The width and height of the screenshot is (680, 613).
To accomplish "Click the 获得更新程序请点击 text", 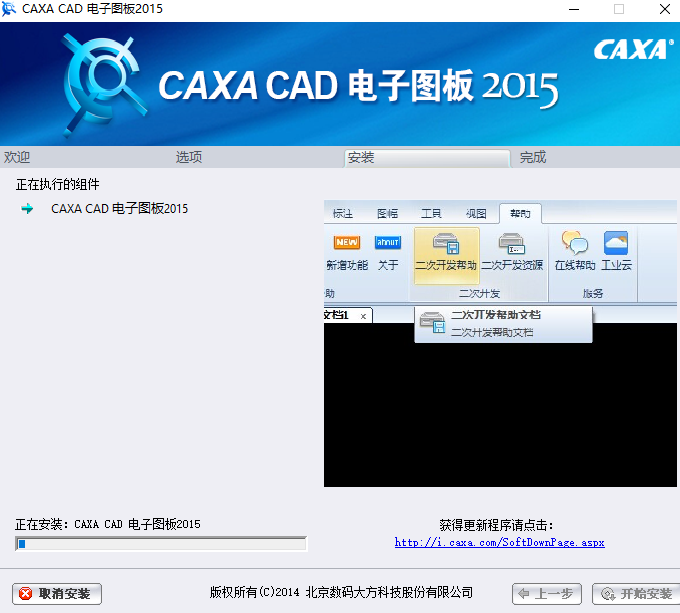I will click(497, 525).
